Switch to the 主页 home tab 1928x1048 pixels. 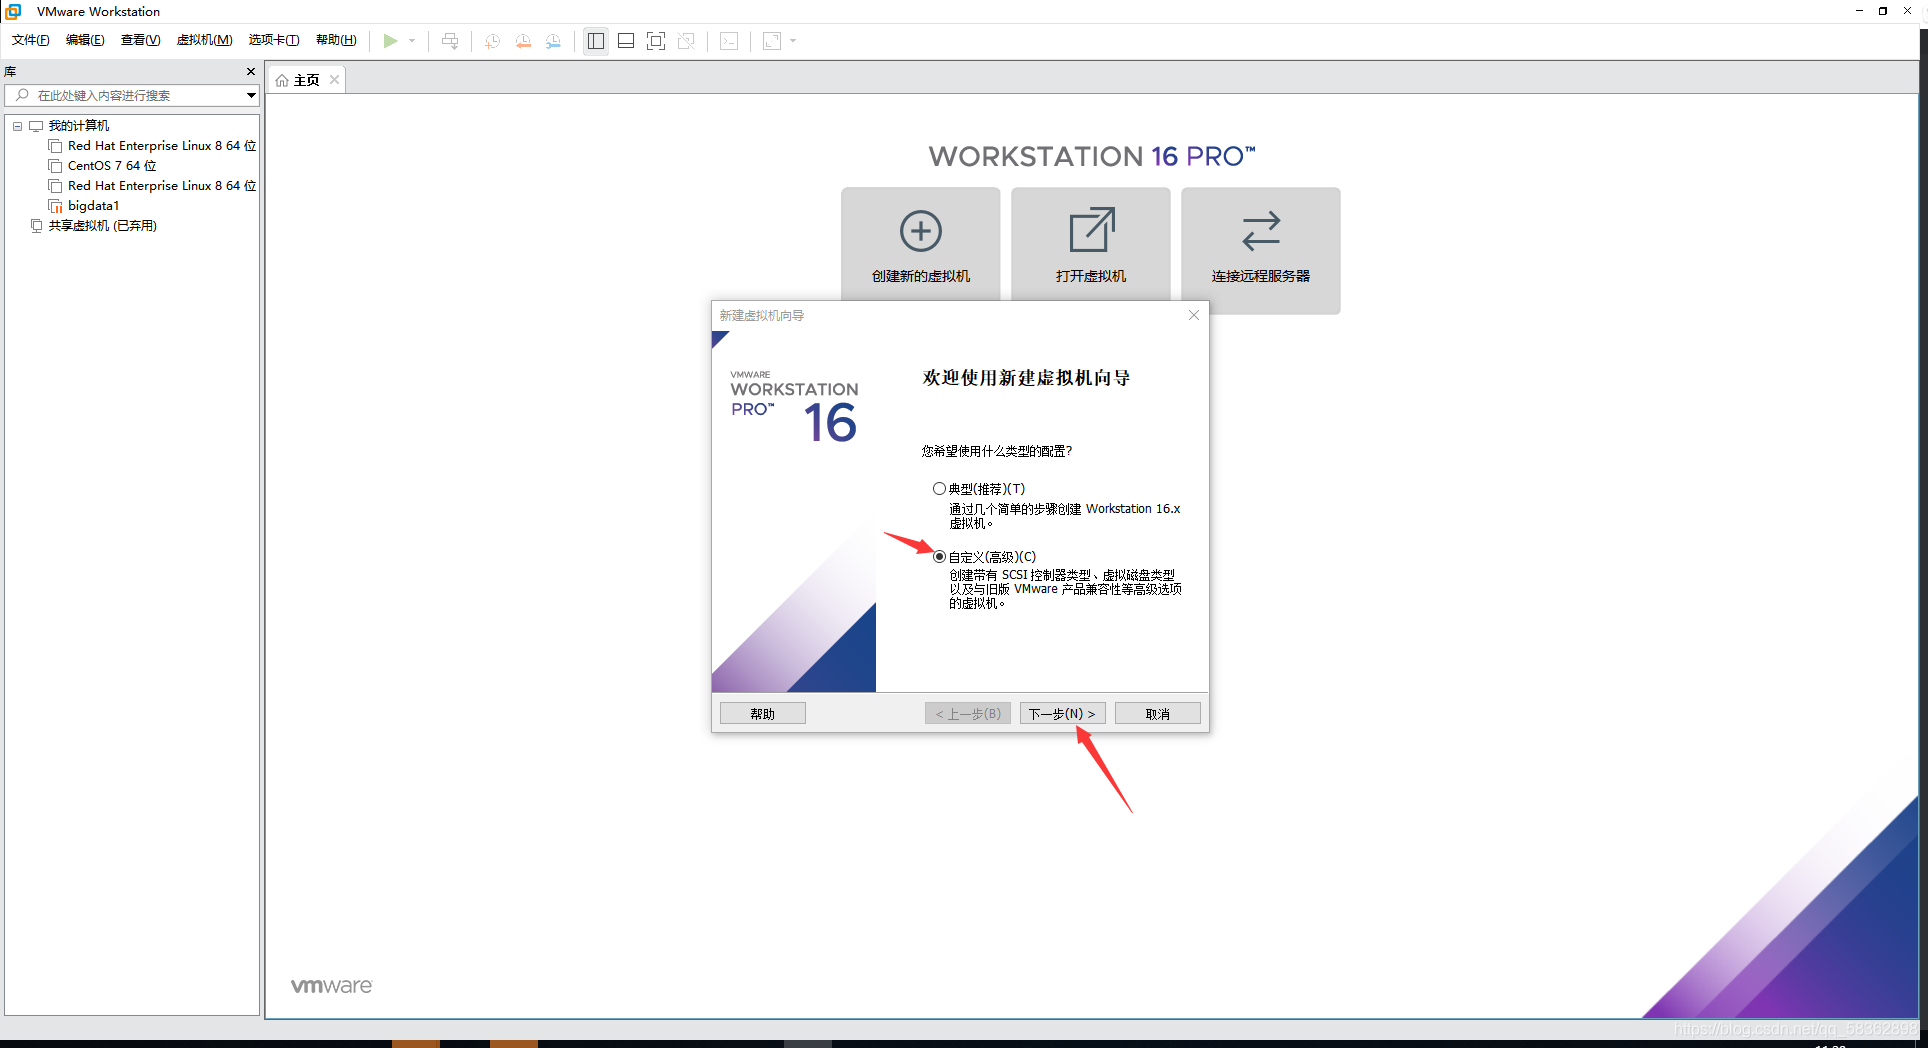[306, 80]
